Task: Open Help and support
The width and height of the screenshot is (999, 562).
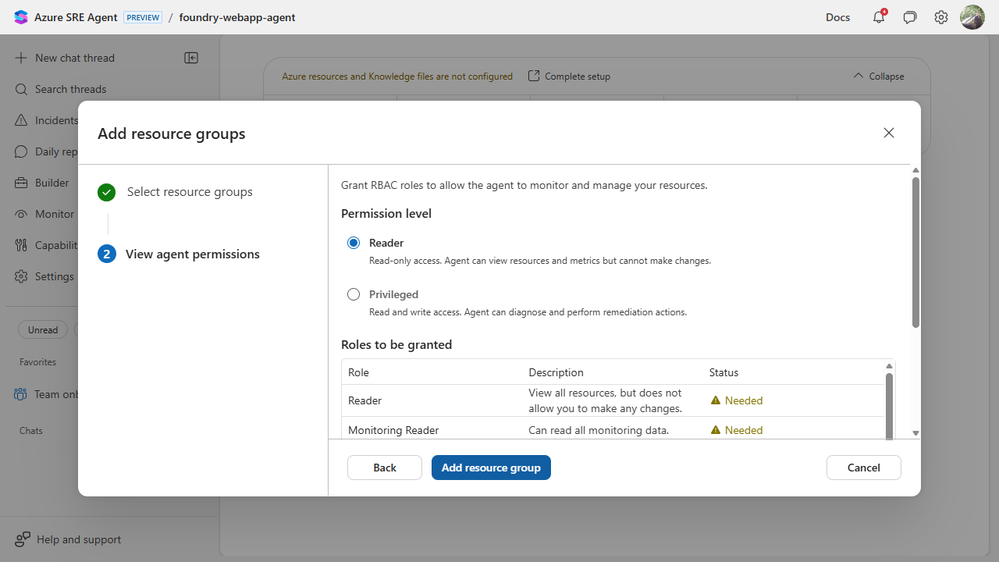Action: pos(78,540)
